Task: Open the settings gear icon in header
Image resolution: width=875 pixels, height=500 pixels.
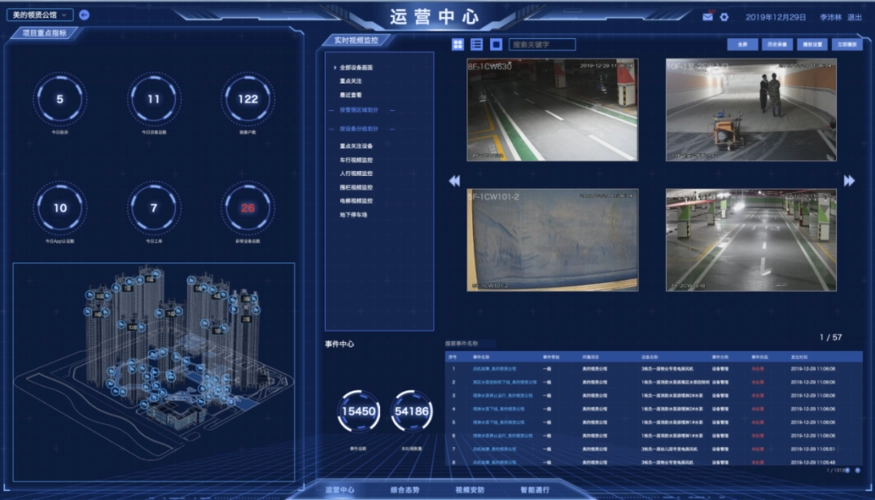Action: click(724, 17)
